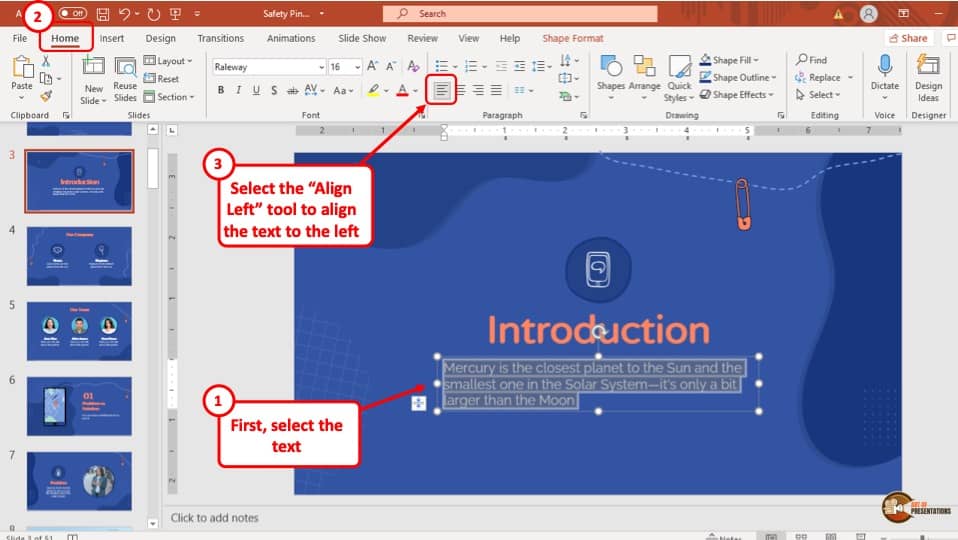
Task: Click the Redo icon
Action: point(153,13)
